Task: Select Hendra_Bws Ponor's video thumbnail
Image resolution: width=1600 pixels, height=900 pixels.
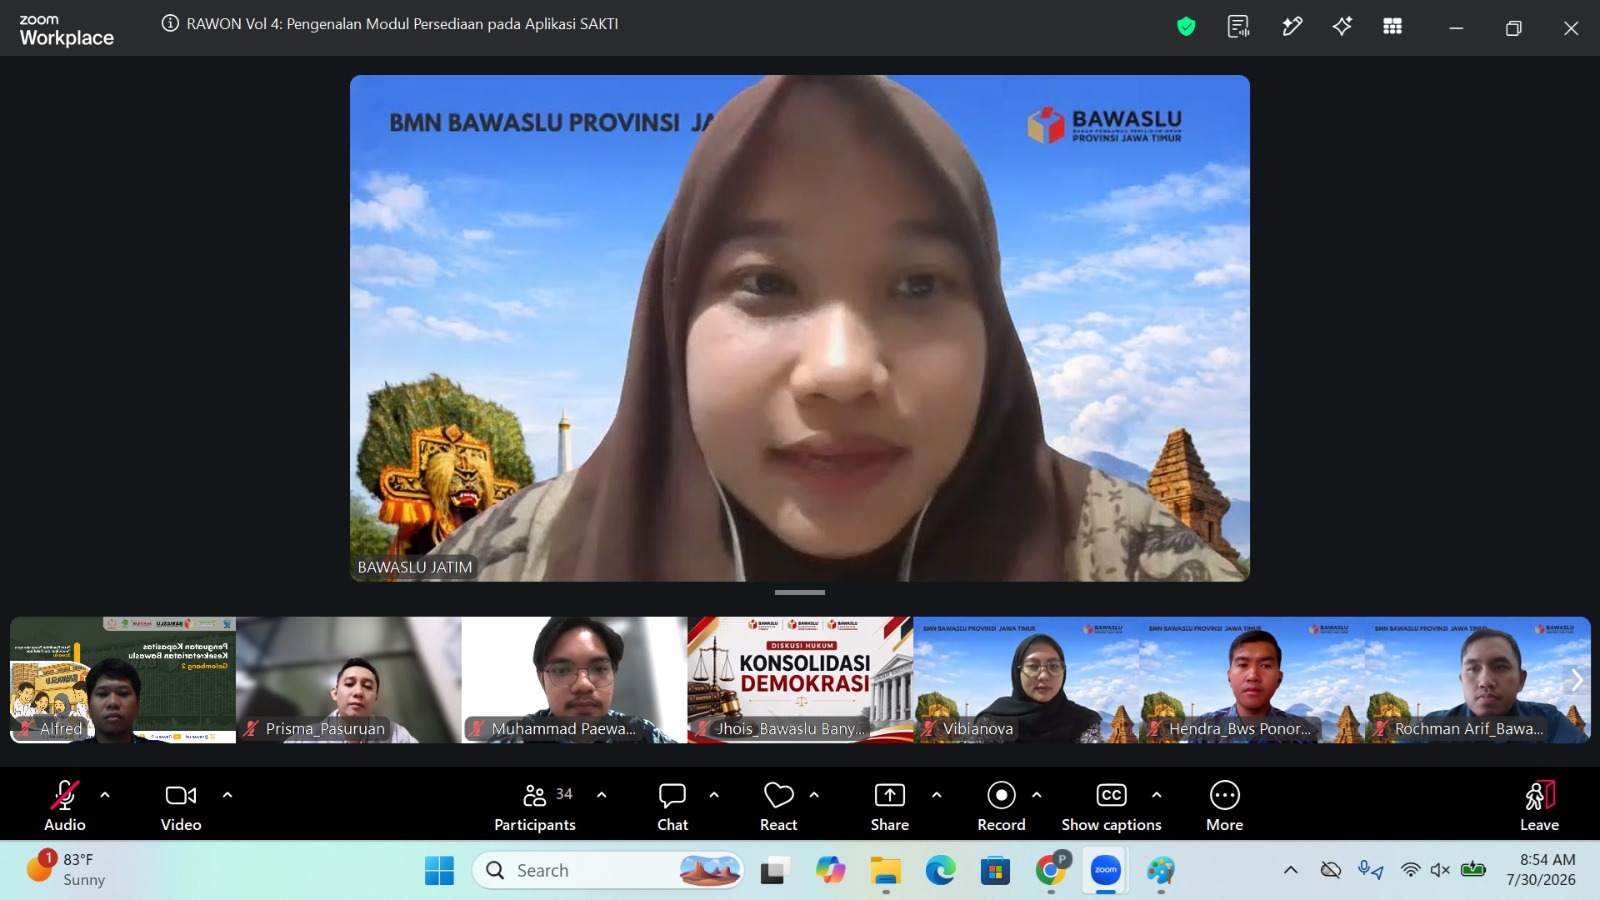Action: [x=1253, y=680]
